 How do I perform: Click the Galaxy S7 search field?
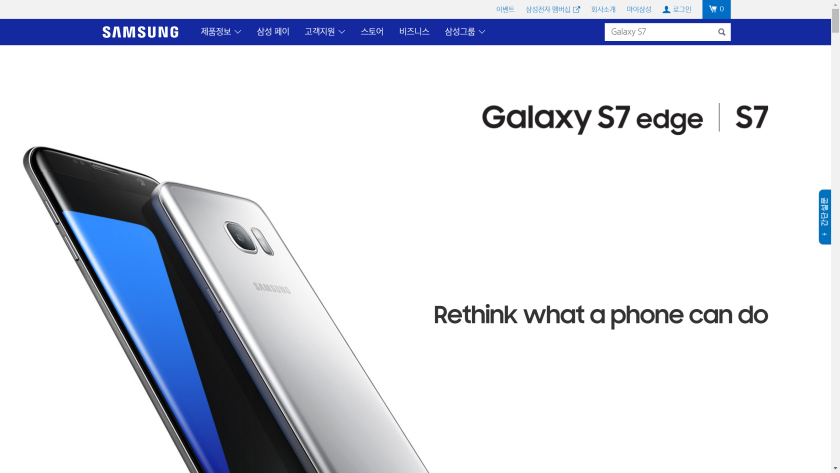[x=661, y=32]
